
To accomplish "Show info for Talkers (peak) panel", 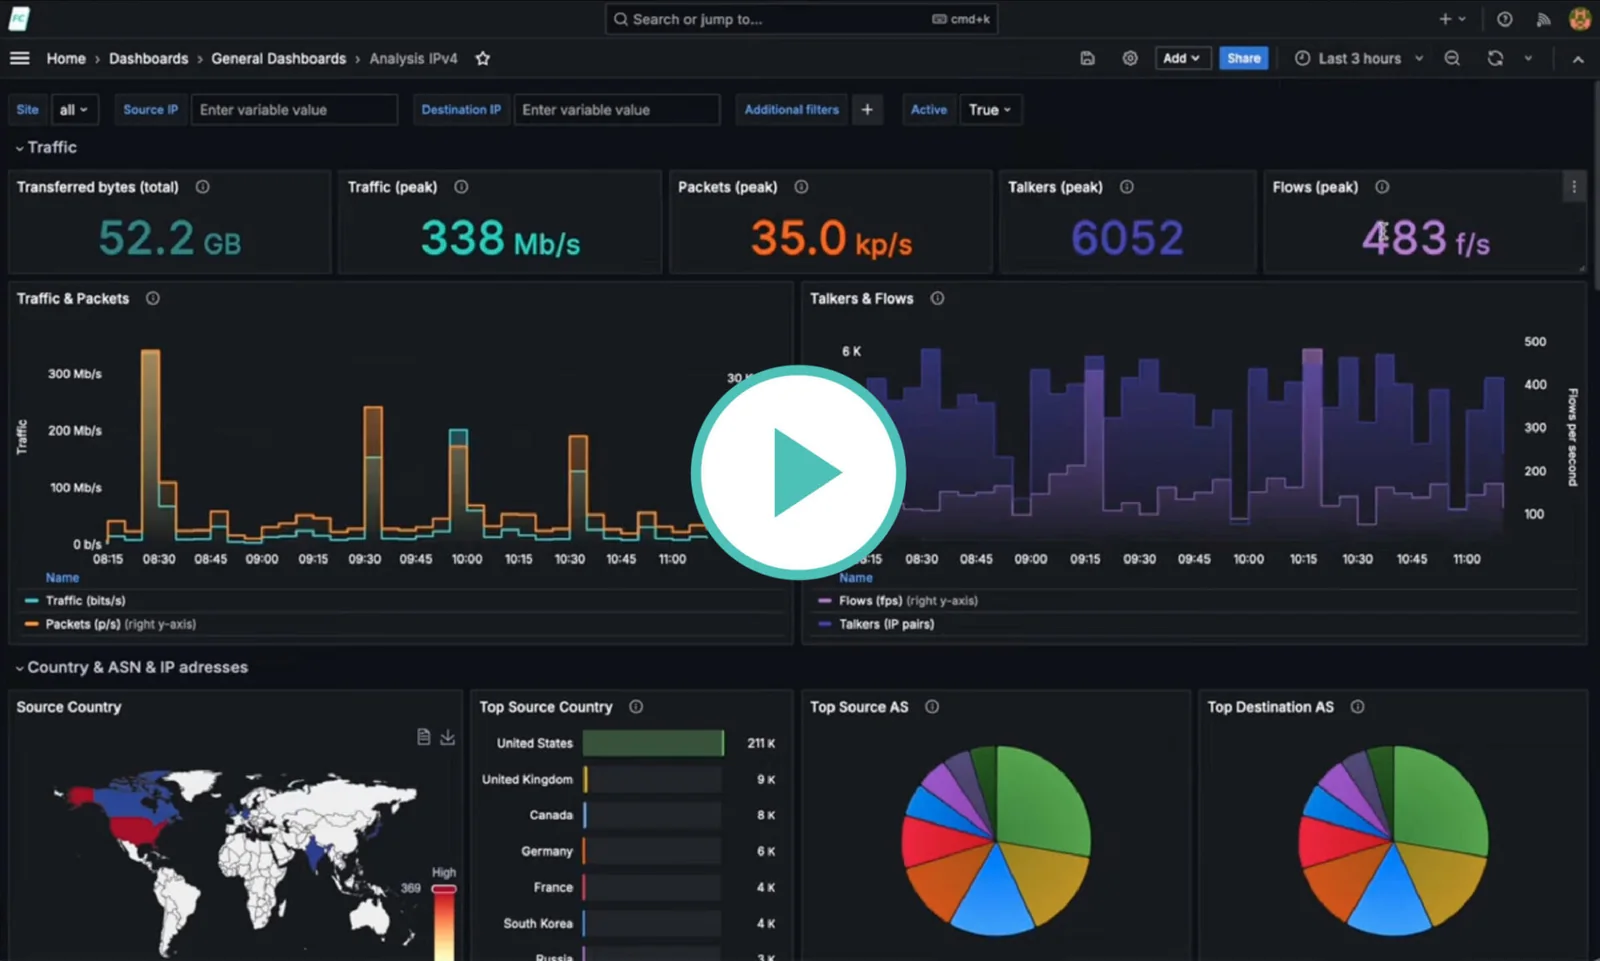I will tap(1127, 187).
